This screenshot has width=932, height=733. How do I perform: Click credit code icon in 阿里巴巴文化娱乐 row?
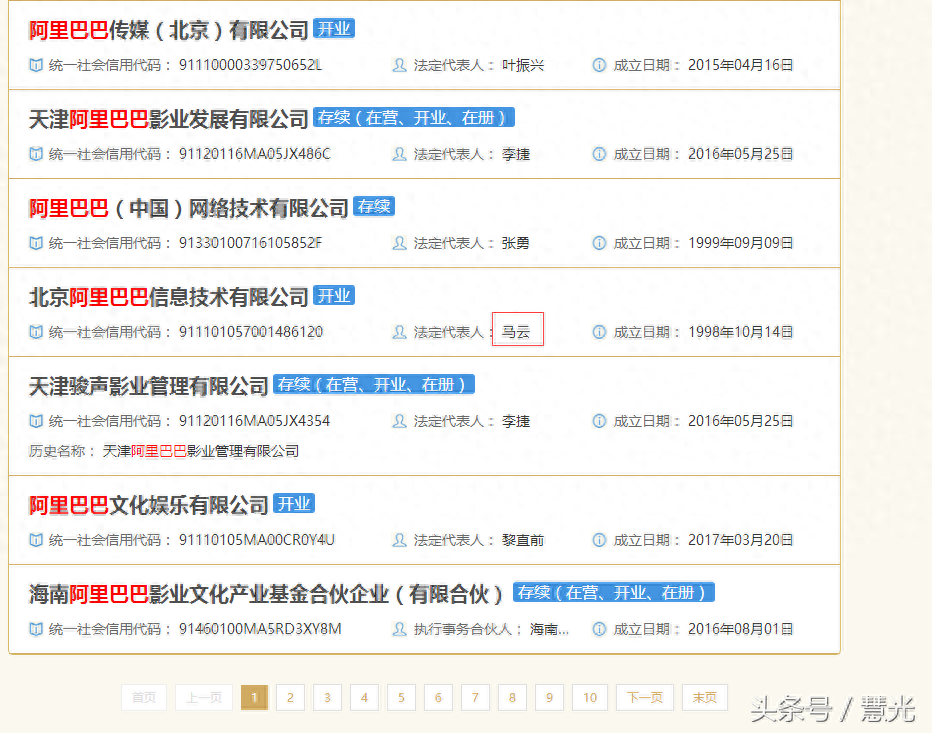tap(36, 540)
